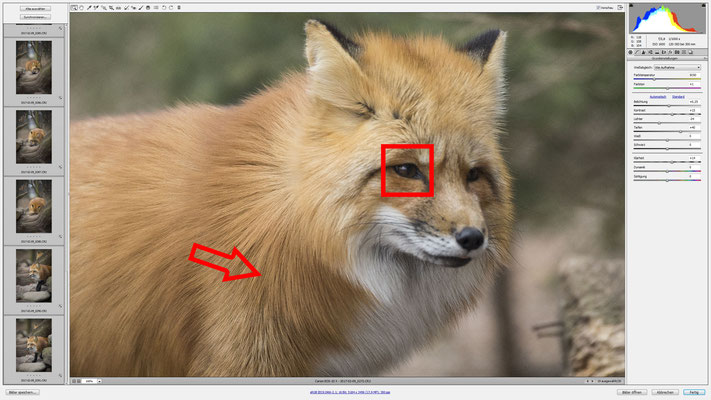Screen dimensions: 711x400
Task: Click the Fertig button
Action: coord(694,392)
